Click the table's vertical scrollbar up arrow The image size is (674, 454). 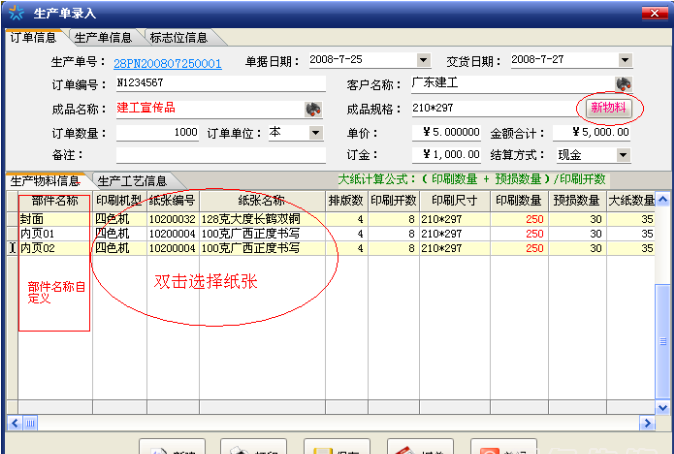[662, 200]
